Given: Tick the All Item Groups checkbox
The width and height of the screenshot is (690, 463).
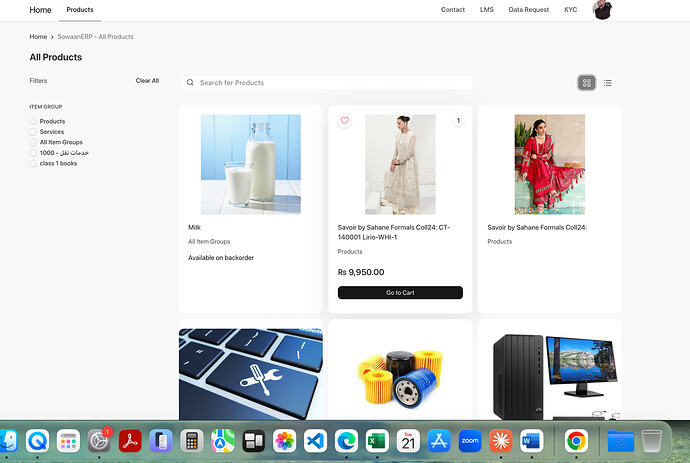Looking at the screenshot, I should [33, 142].
